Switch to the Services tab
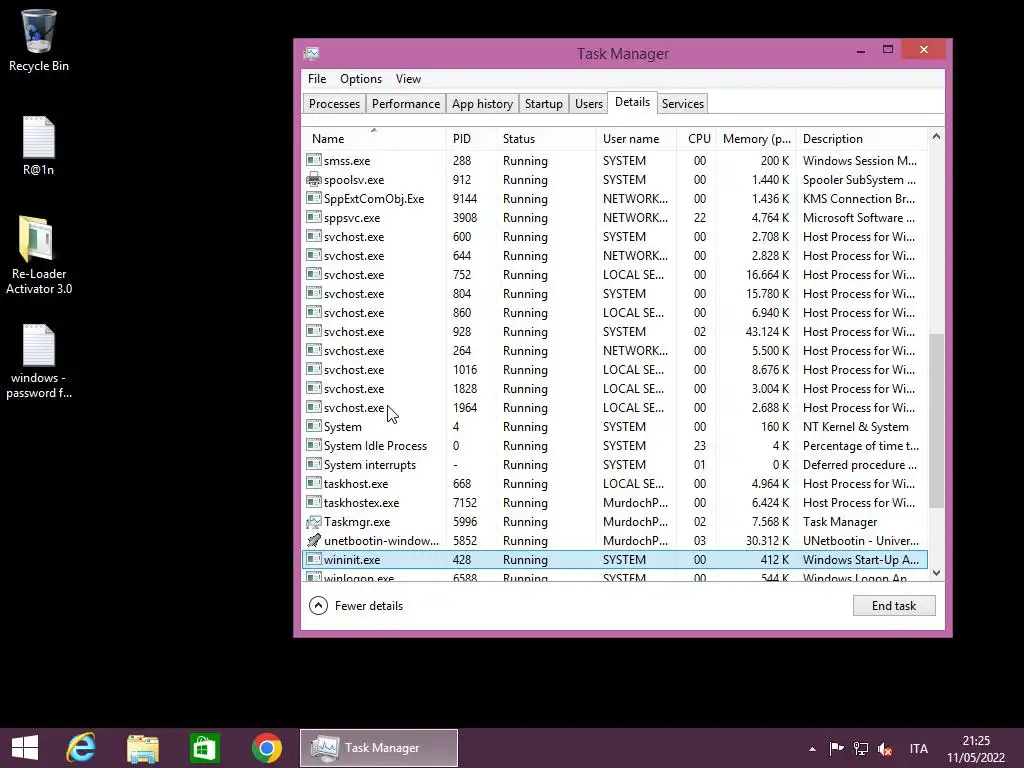Viewport: 1024px width, 768px height. (682, 104)
